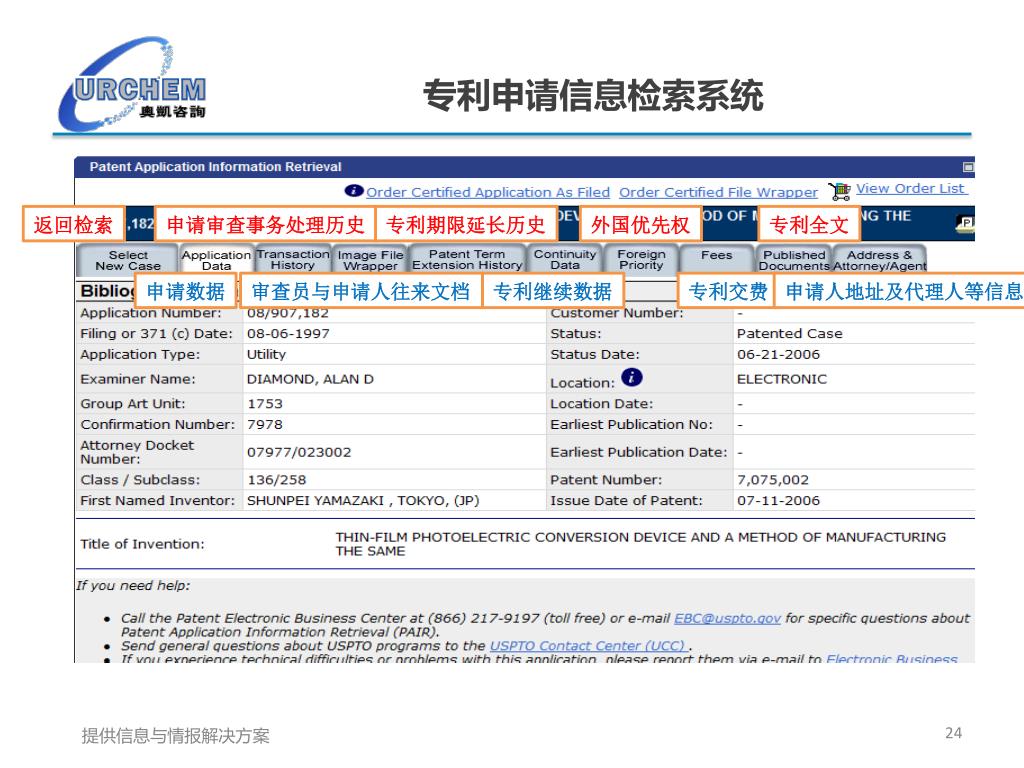Click the Issue Date of Patent label

click(626, 501)
